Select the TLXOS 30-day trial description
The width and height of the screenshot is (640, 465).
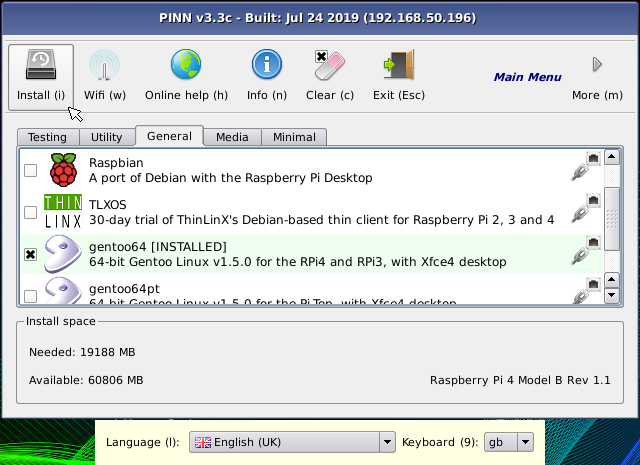(x=322, y=220)
